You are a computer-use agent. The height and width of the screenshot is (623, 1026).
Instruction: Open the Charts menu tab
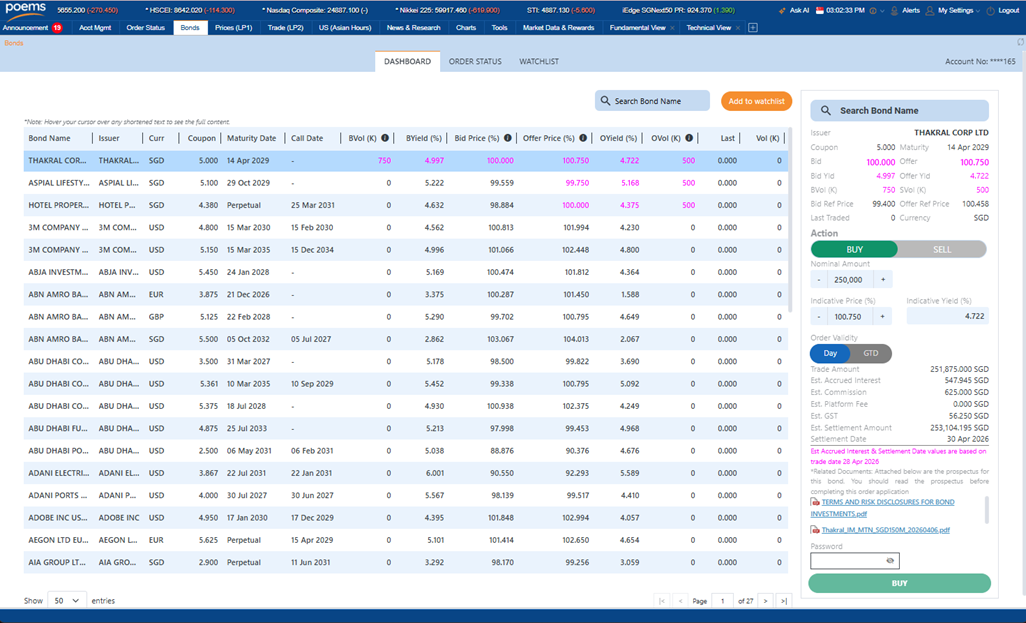click(x=465, y=27)
